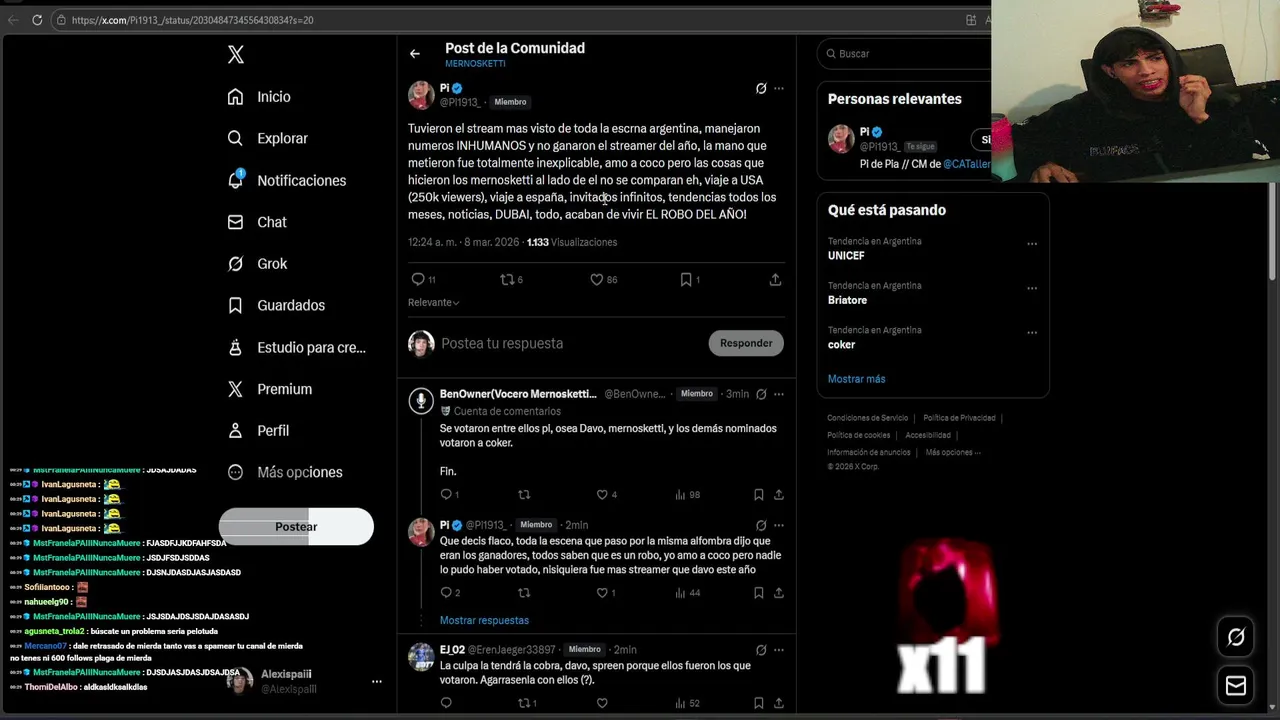Reload the page in the browser toolbar
Screen dimensions: 1280x720
tap(37, 20)
